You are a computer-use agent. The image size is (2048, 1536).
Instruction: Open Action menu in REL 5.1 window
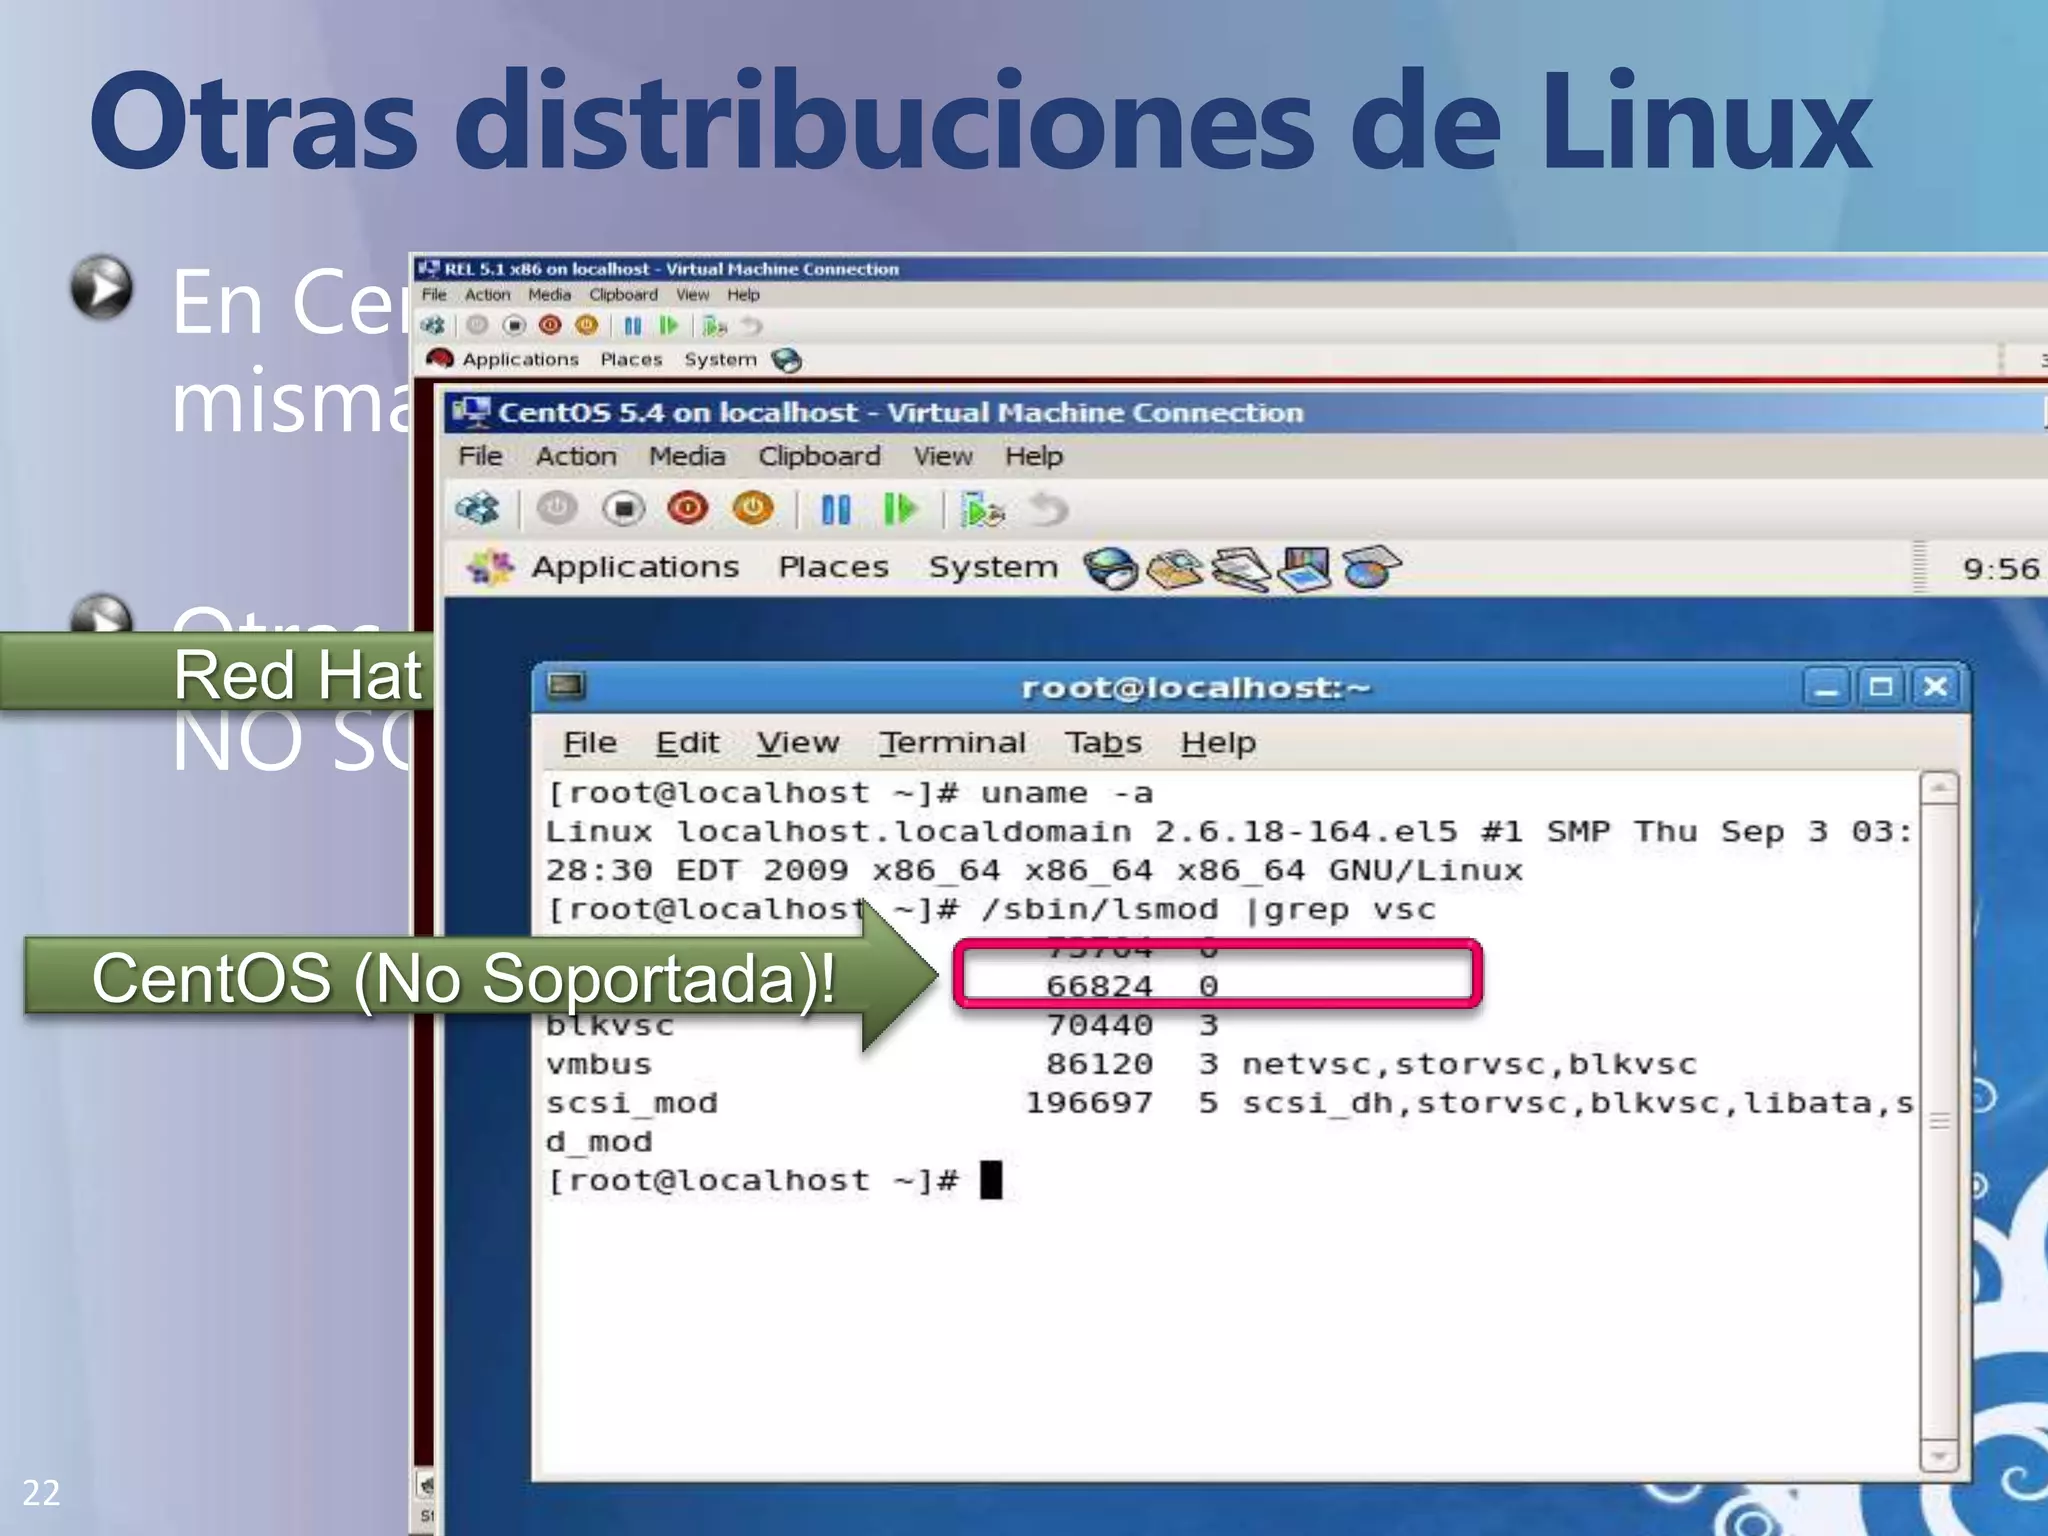487,295
